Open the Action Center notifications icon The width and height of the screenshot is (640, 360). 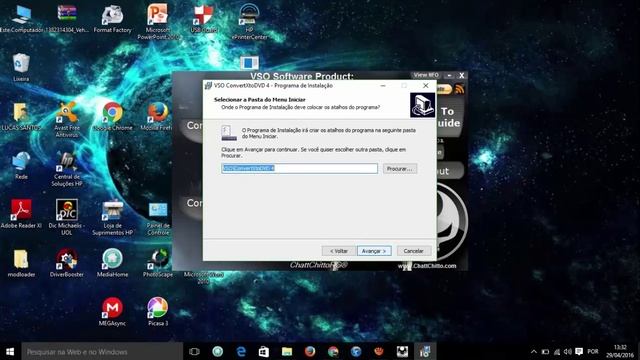coord(579,351)
